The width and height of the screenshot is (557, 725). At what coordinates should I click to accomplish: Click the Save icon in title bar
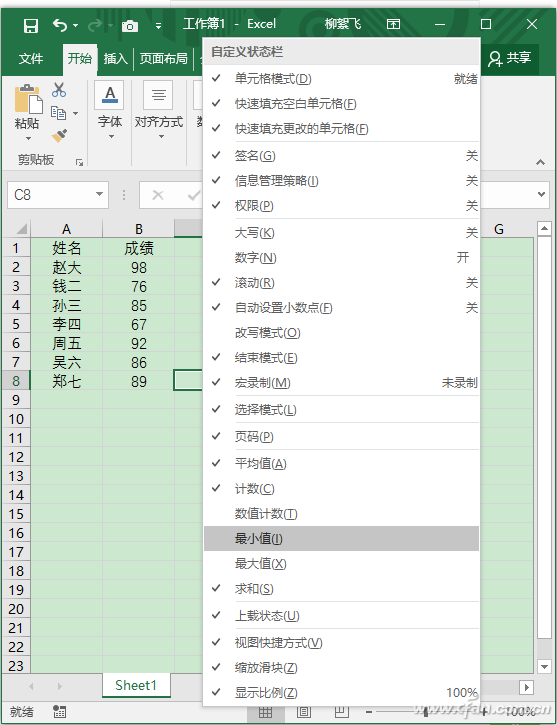coord(31,25)
